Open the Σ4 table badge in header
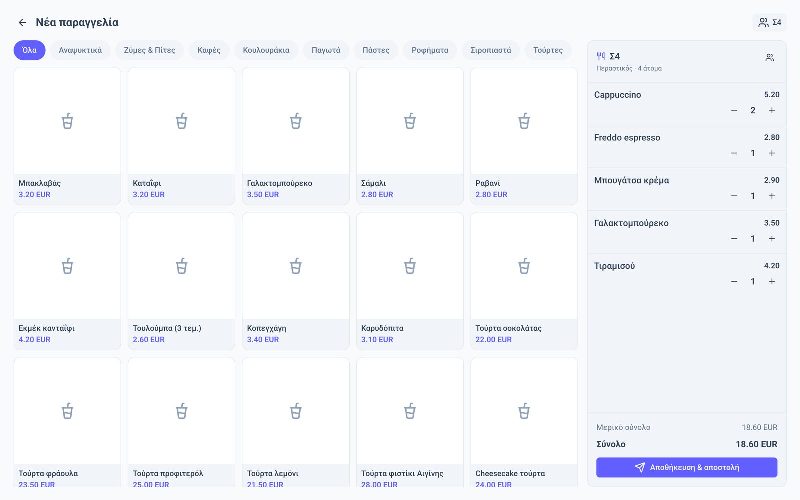Screen dimensions: 800x500 pyautogui.click(x=769, y=22)
